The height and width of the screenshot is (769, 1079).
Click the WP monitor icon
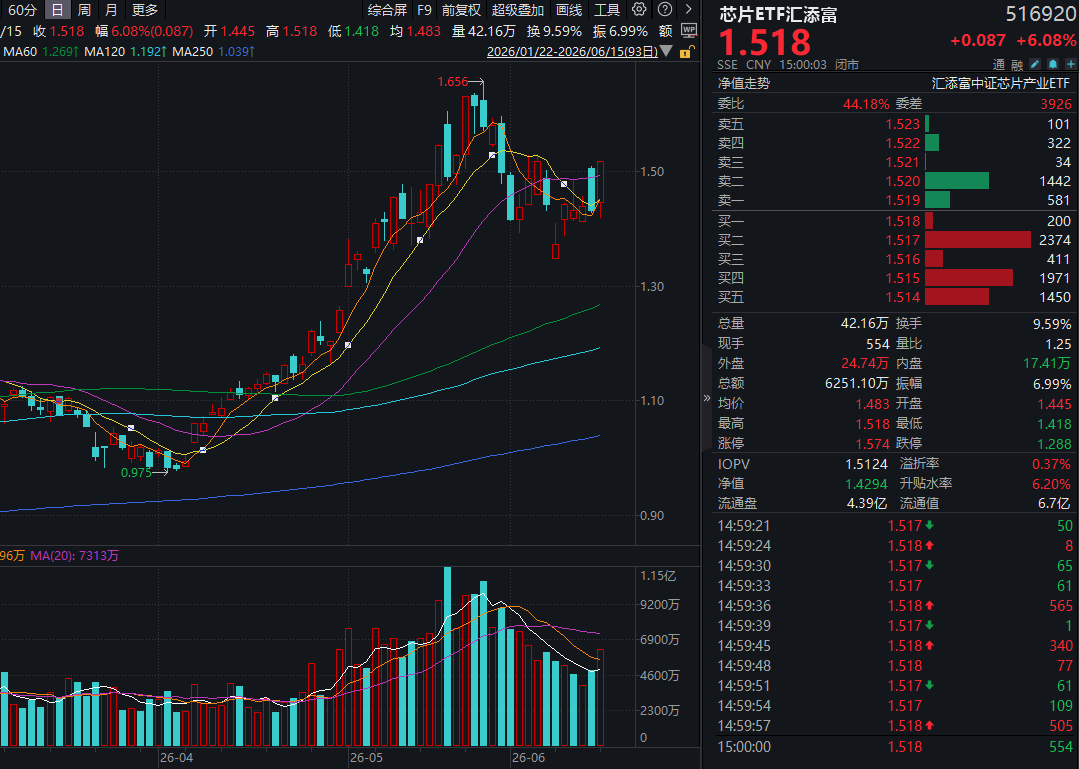(x=688, y=31)
